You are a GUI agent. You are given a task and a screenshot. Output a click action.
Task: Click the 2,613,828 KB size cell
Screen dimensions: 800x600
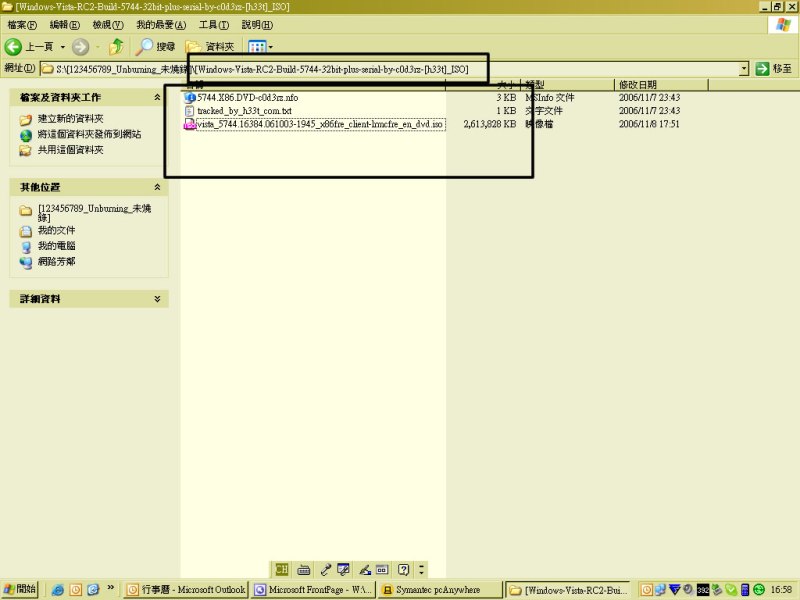[x=490, y=124]
